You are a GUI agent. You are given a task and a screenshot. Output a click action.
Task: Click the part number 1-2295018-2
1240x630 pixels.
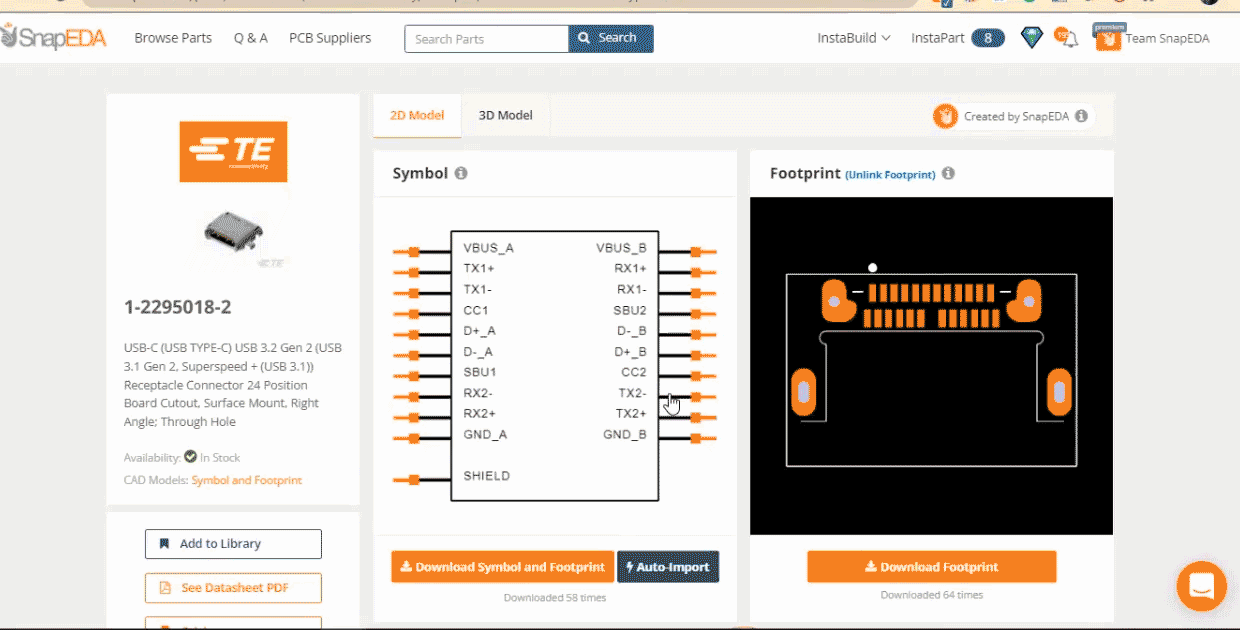(178, 307)
